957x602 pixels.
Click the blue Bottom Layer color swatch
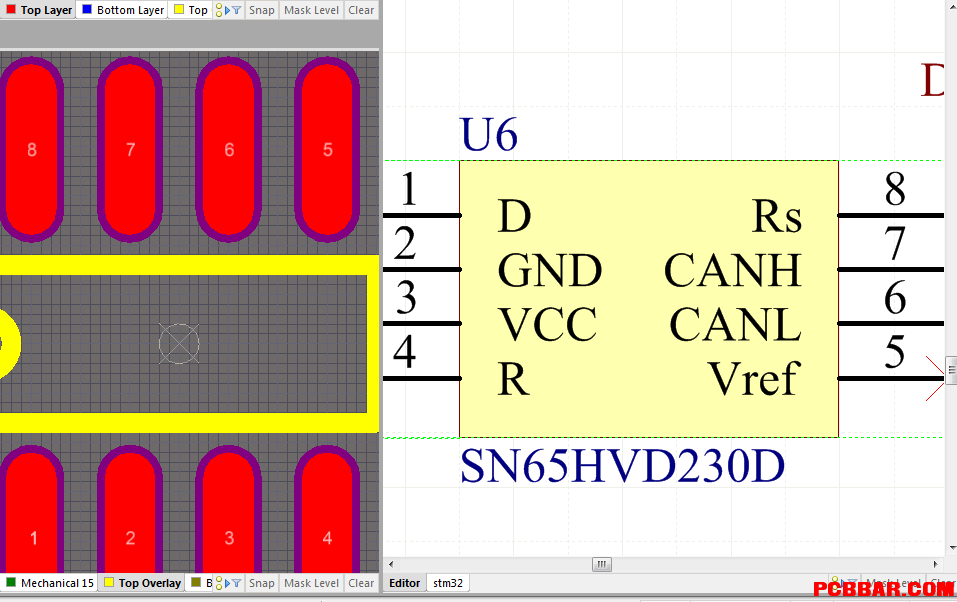click(87, 9)
